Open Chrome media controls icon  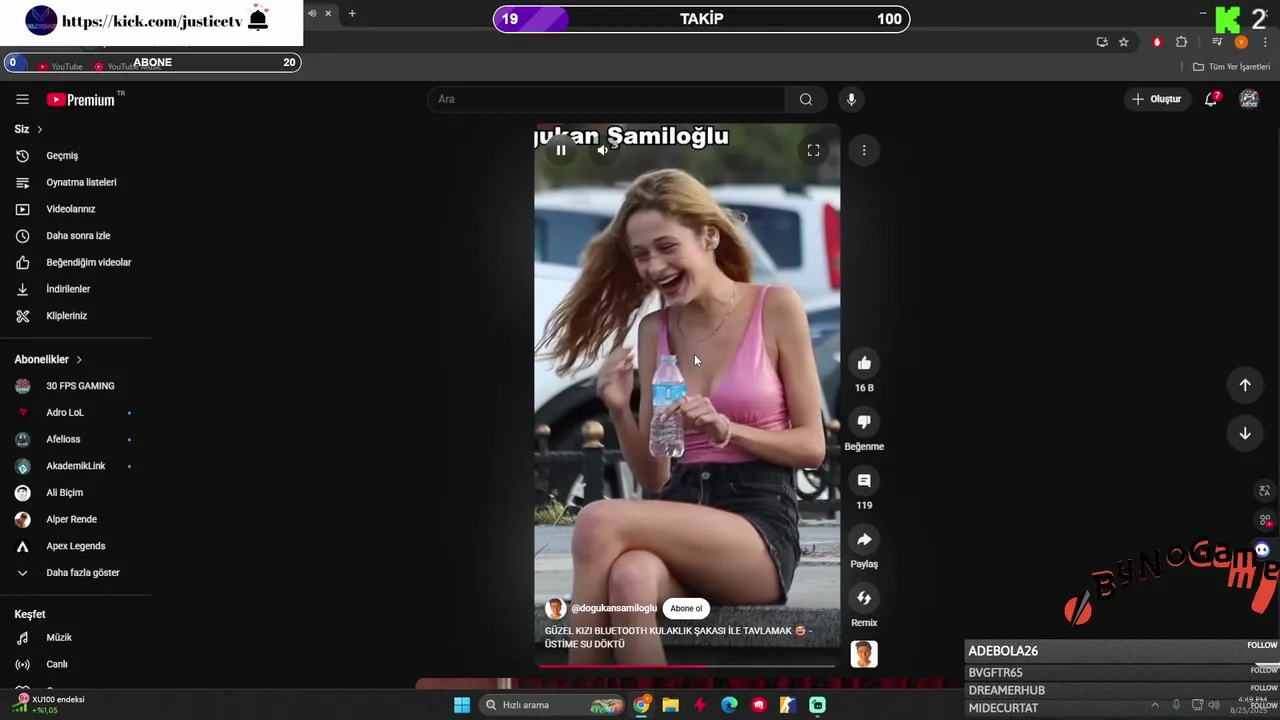(x=1217, y=42)
